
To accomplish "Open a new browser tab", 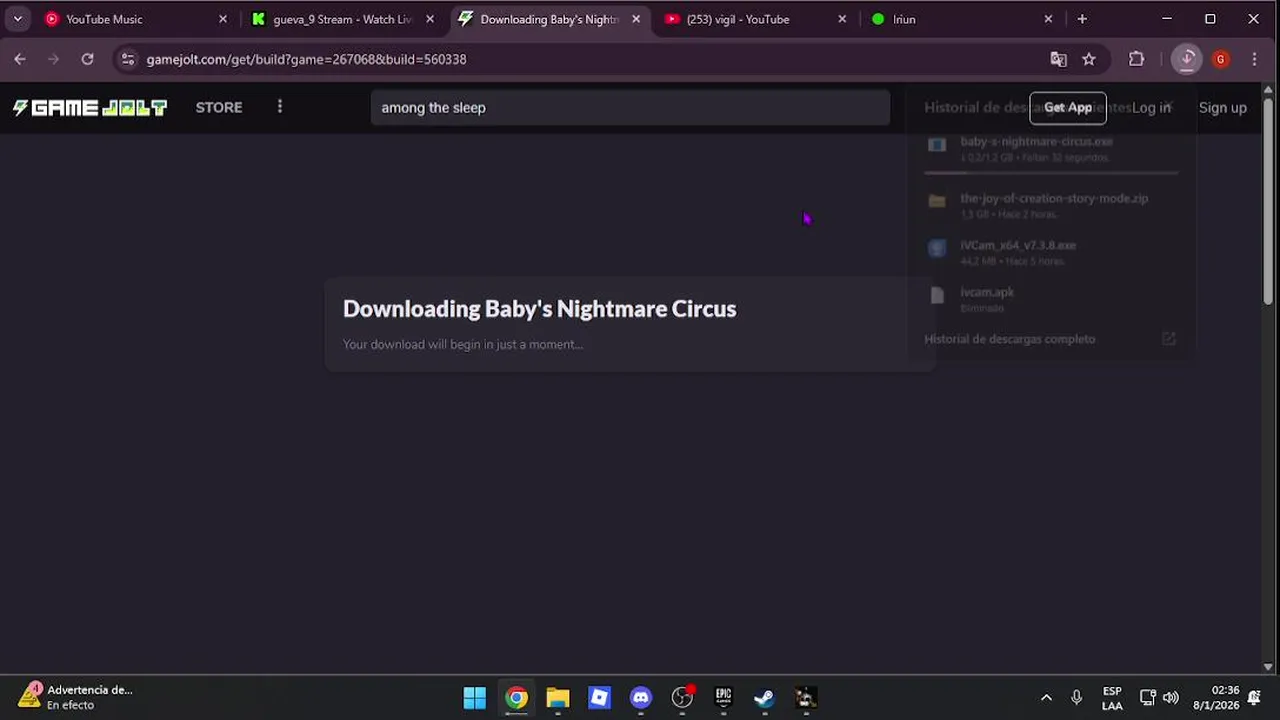I will click(x=1082, y=19).
